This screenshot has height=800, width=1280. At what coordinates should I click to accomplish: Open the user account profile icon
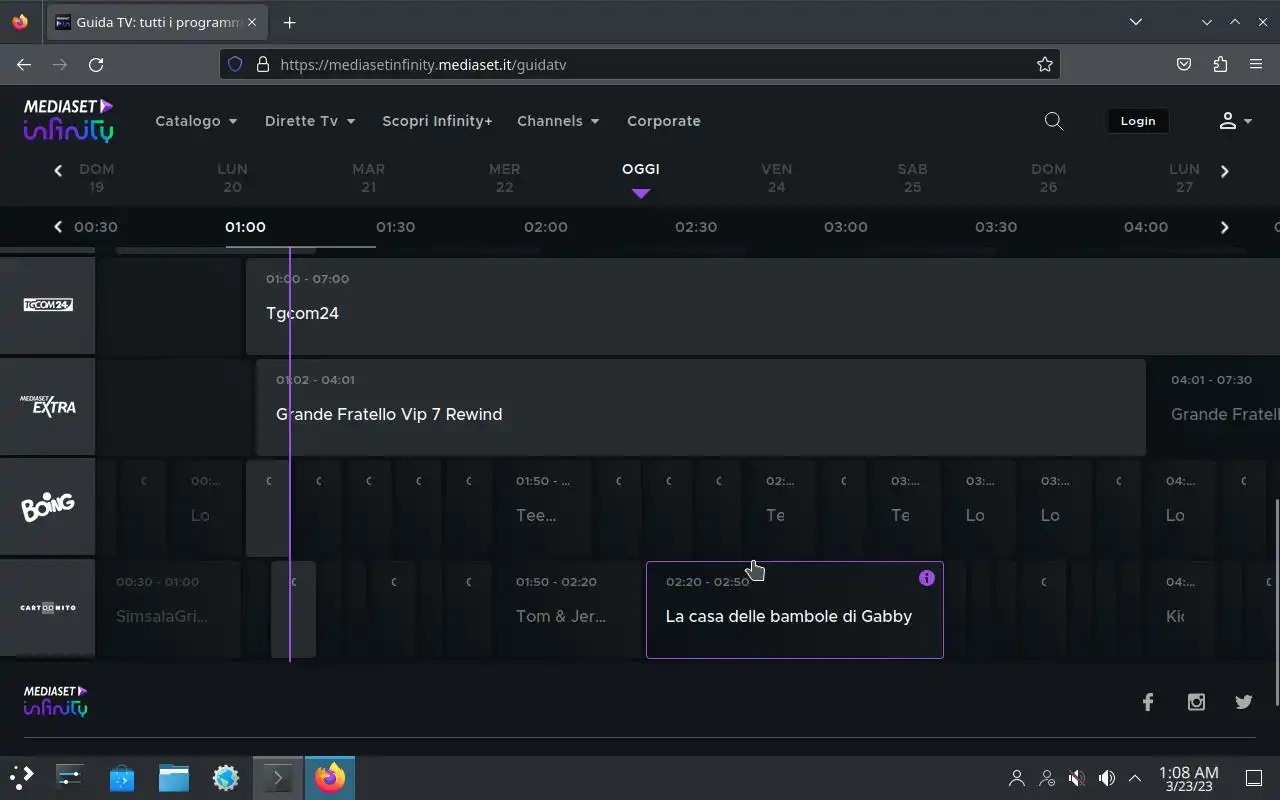coord(1228,121)
